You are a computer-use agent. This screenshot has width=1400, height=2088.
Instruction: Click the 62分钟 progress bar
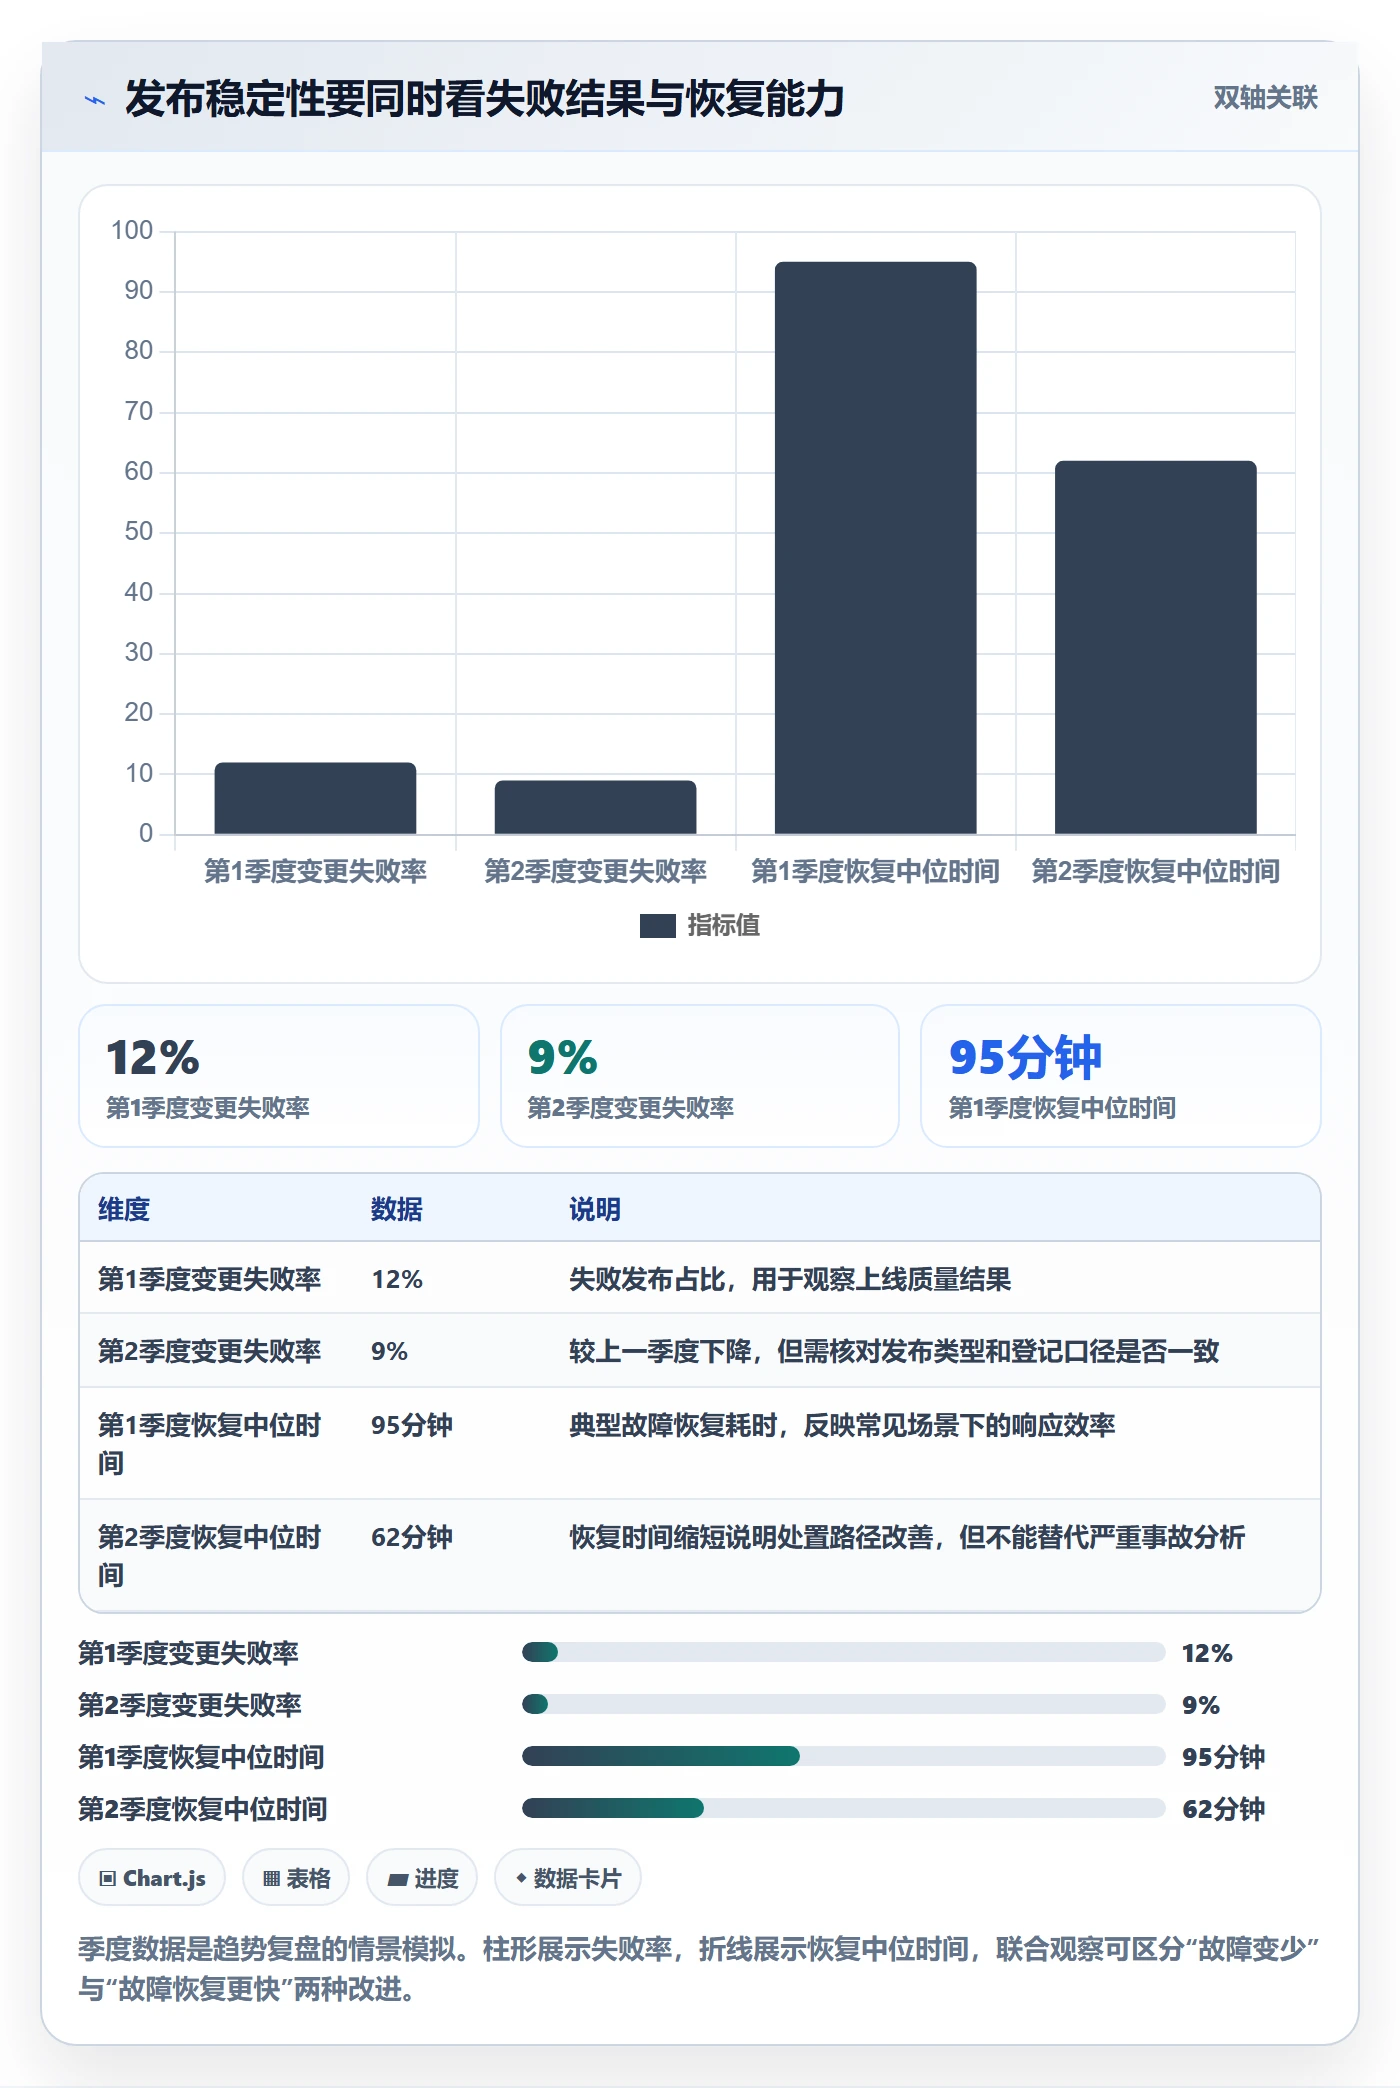(844, 1808)
